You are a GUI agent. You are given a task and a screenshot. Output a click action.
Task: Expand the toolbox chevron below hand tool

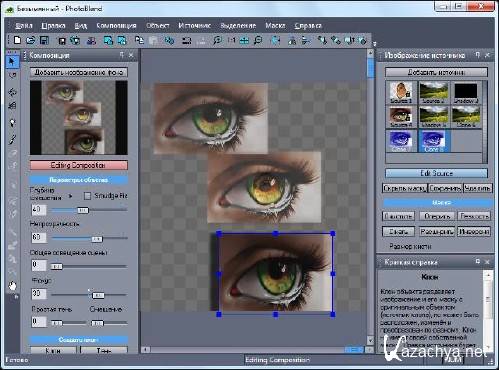point(16,296)
